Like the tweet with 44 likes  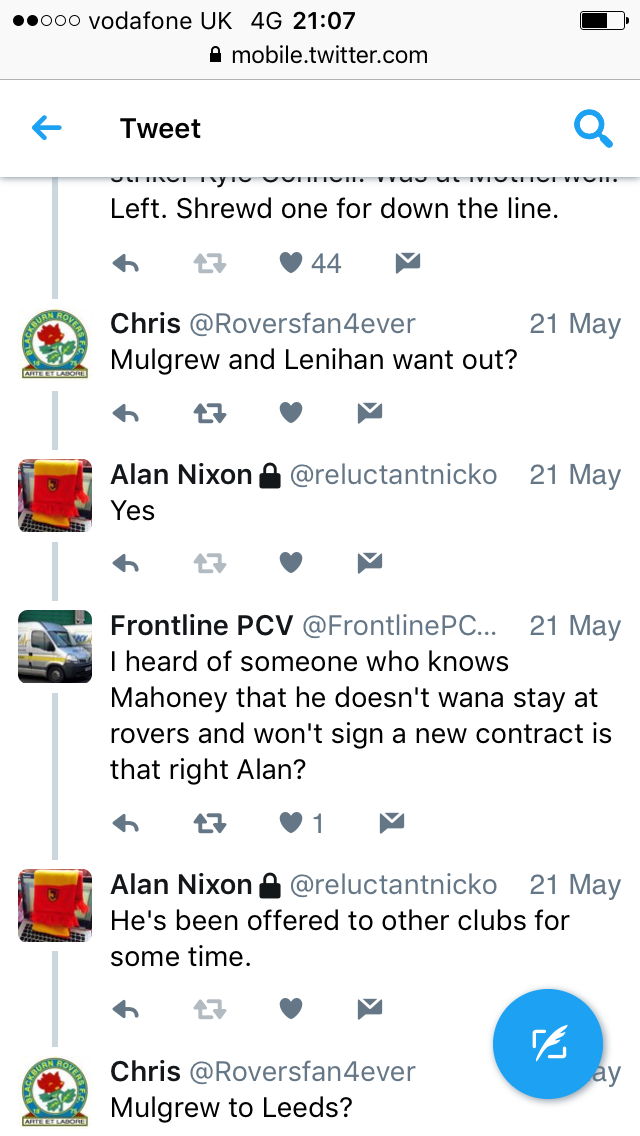pyautogui.click(x=291, y=262)
